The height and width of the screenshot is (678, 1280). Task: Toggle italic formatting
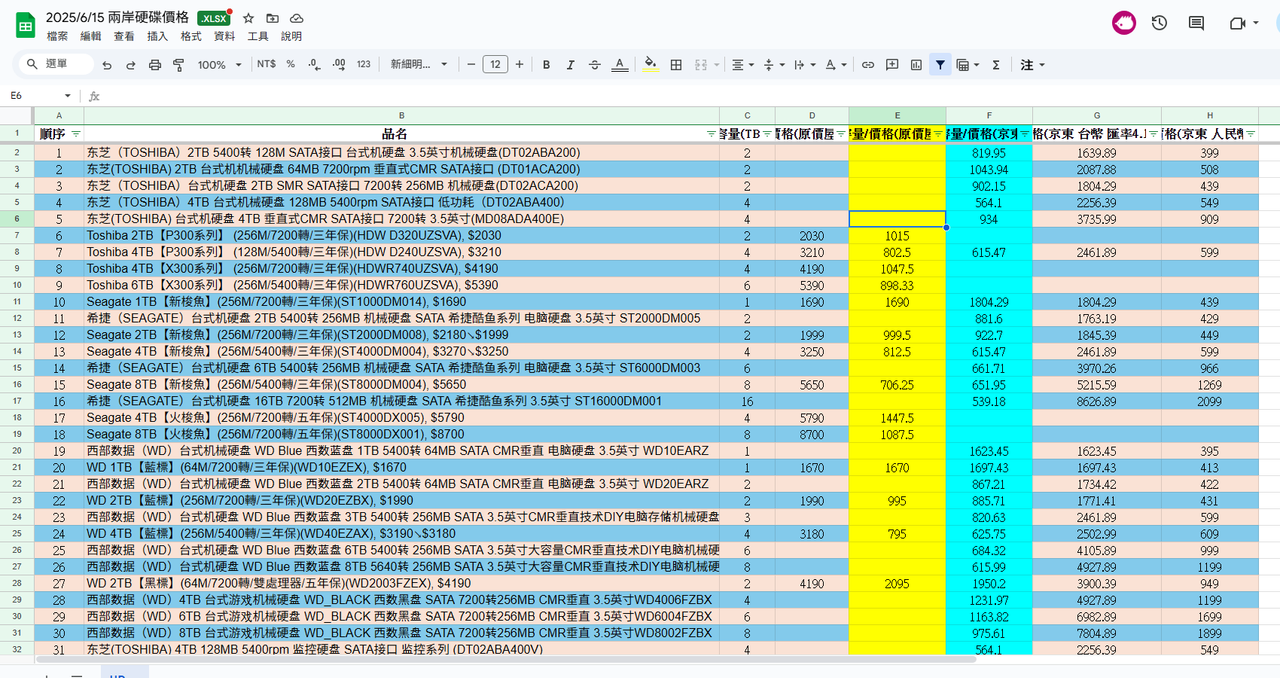point(571,64)
